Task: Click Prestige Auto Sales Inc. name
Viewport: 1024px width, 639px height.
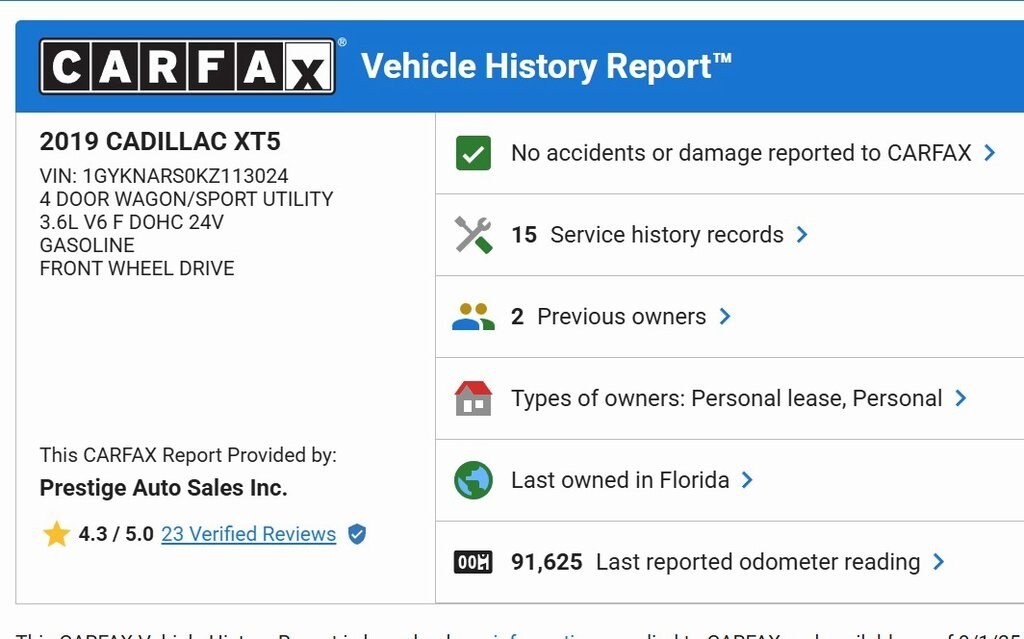Action: pyautogui.click(x=163, y=487)
